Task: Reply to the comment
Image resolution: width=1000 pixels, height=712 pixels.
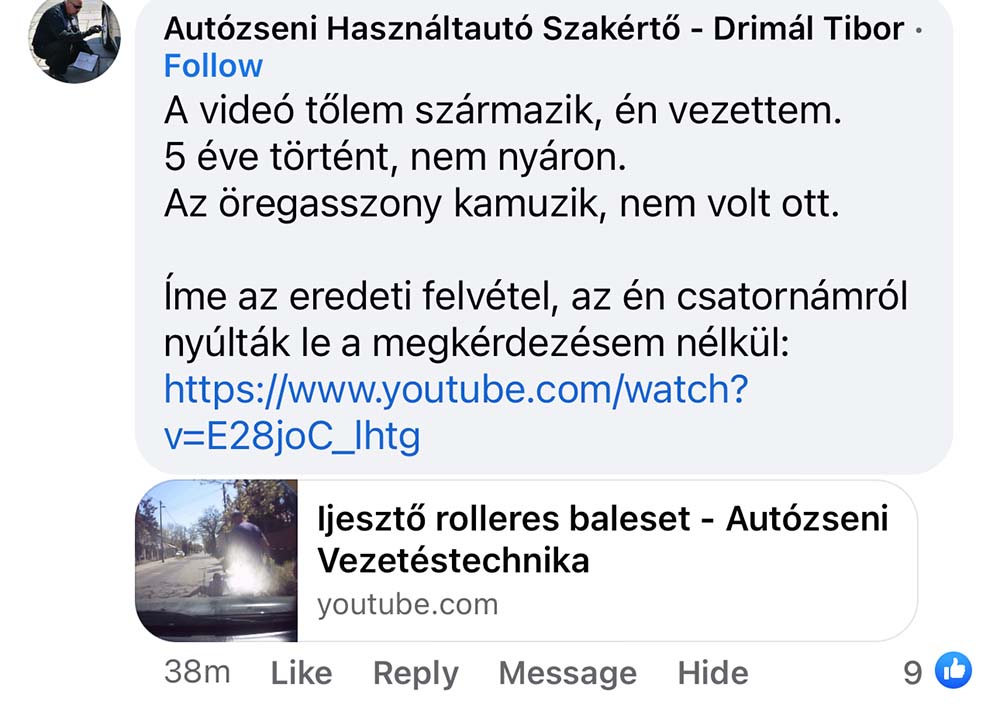Action: click(415, 673)
